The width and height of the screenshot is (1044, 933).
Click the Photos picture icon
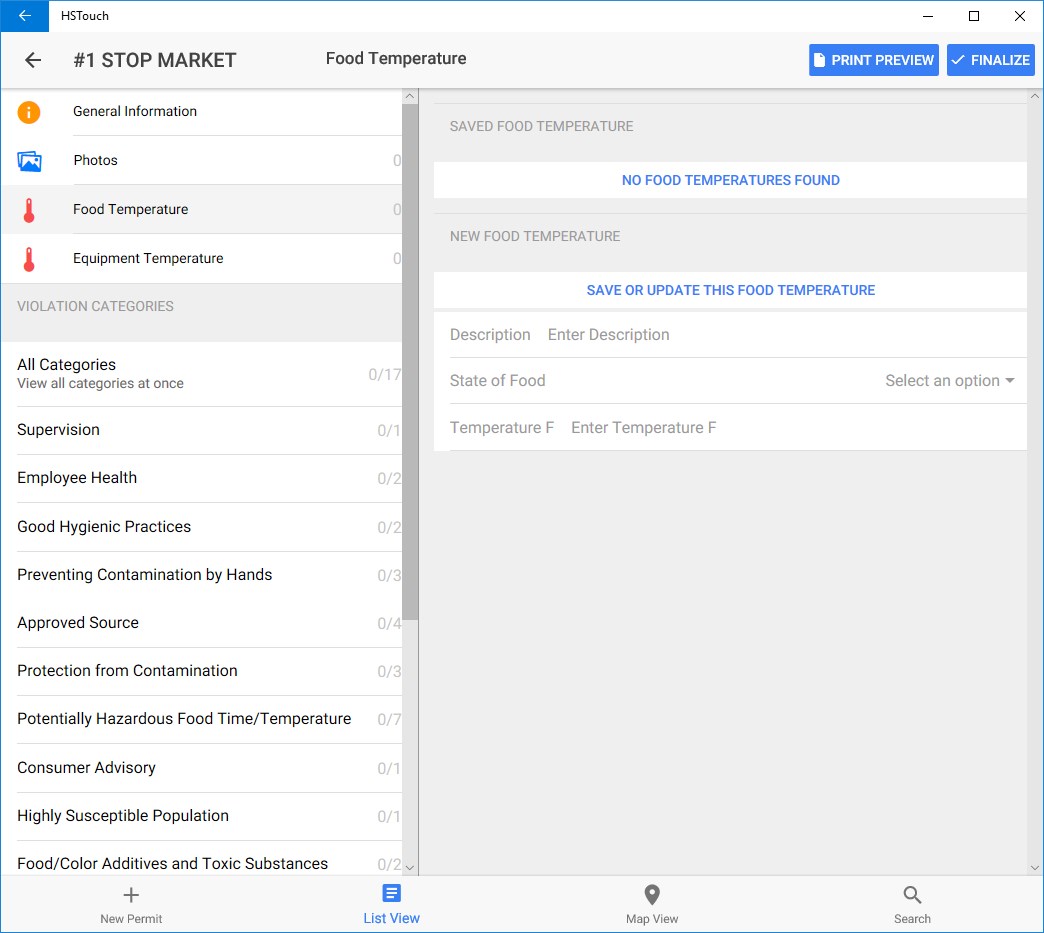click(29, 160)
